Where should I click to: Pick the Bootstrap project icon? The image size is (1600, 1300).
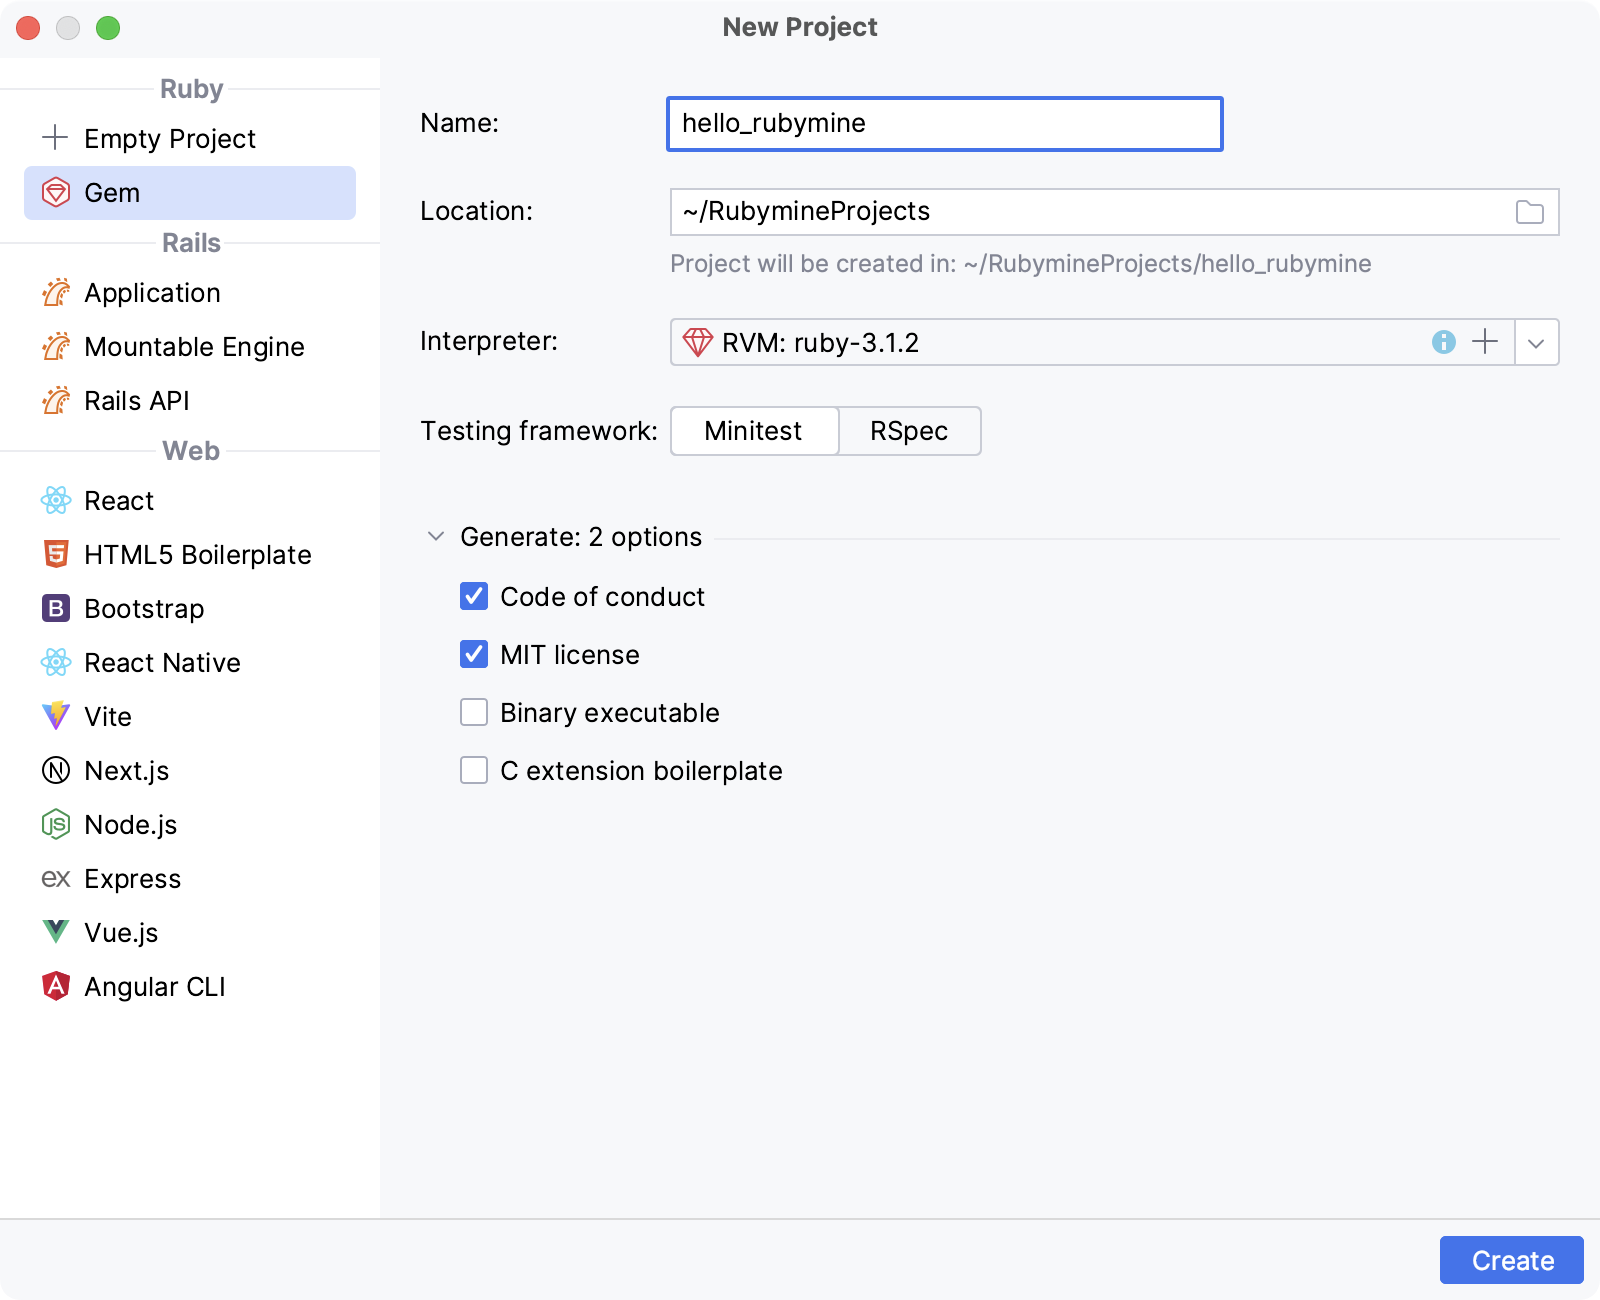56,608
